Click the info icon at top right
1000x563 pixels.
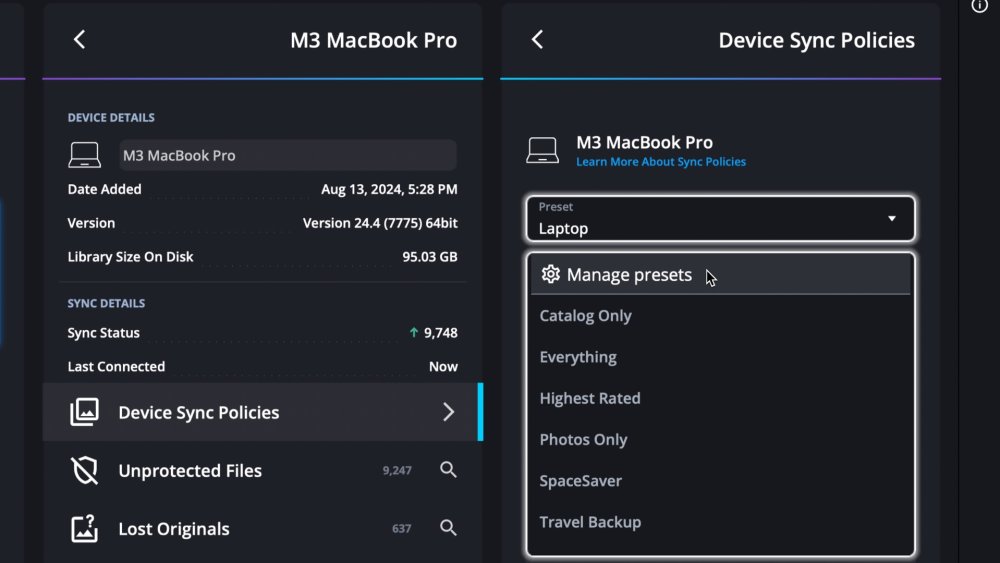click(x=980, y=6)
